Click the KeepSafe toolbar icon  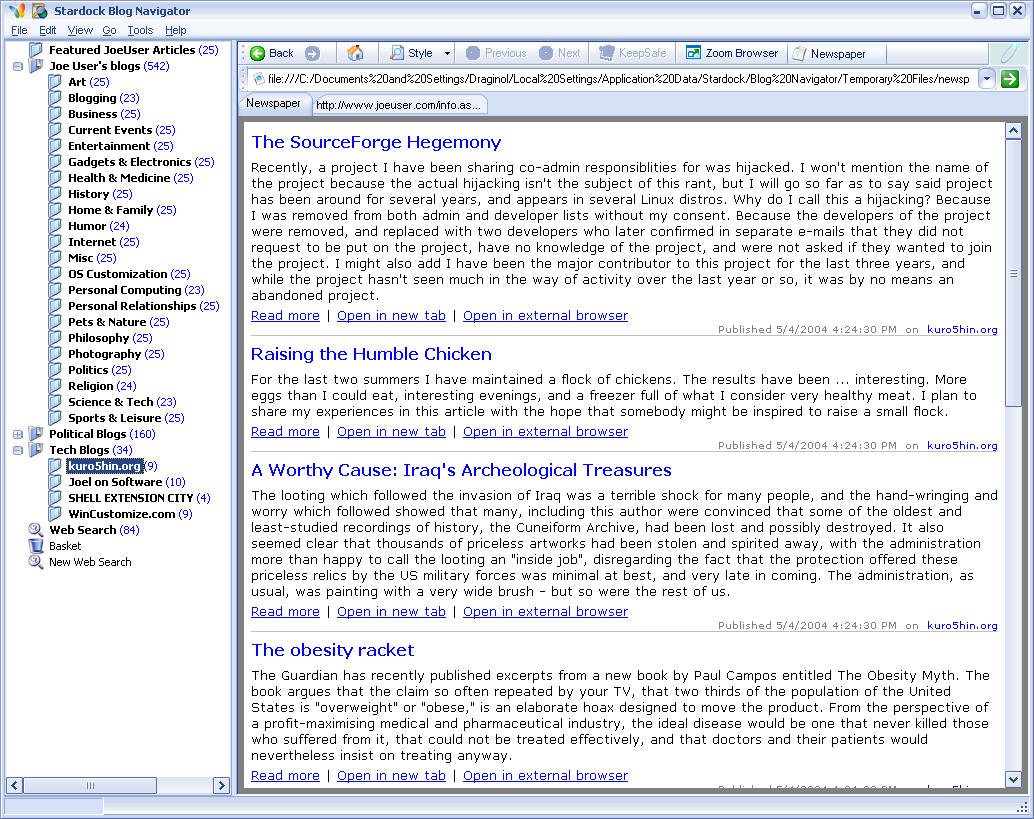[607, 53]
